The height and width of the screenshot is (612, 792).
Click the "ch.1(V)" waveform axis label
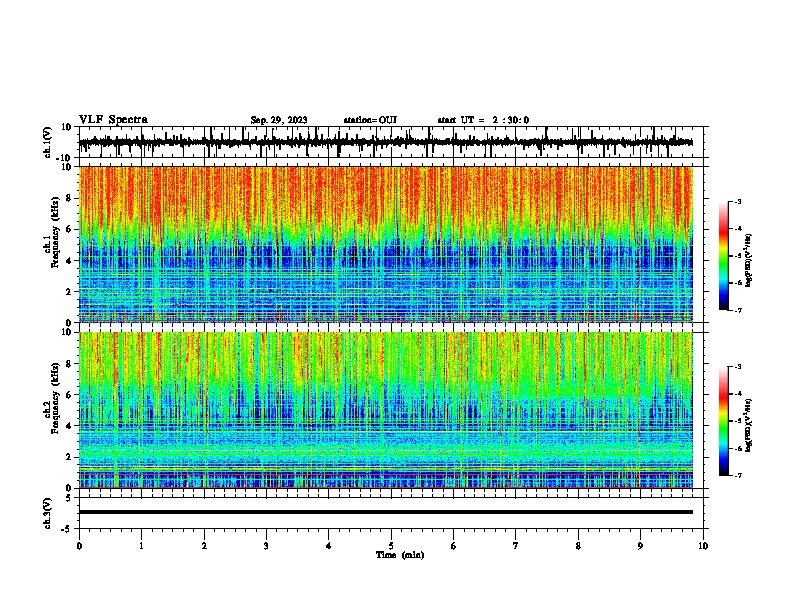48,142
